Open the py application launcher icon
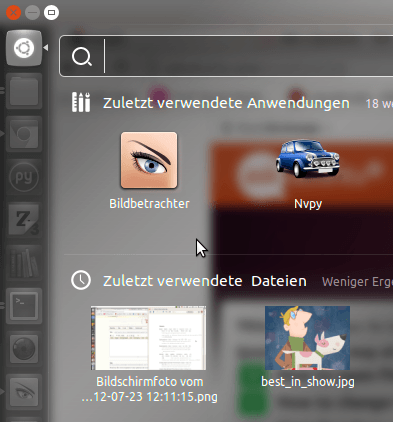393x422 pixels. coord(24,177)
